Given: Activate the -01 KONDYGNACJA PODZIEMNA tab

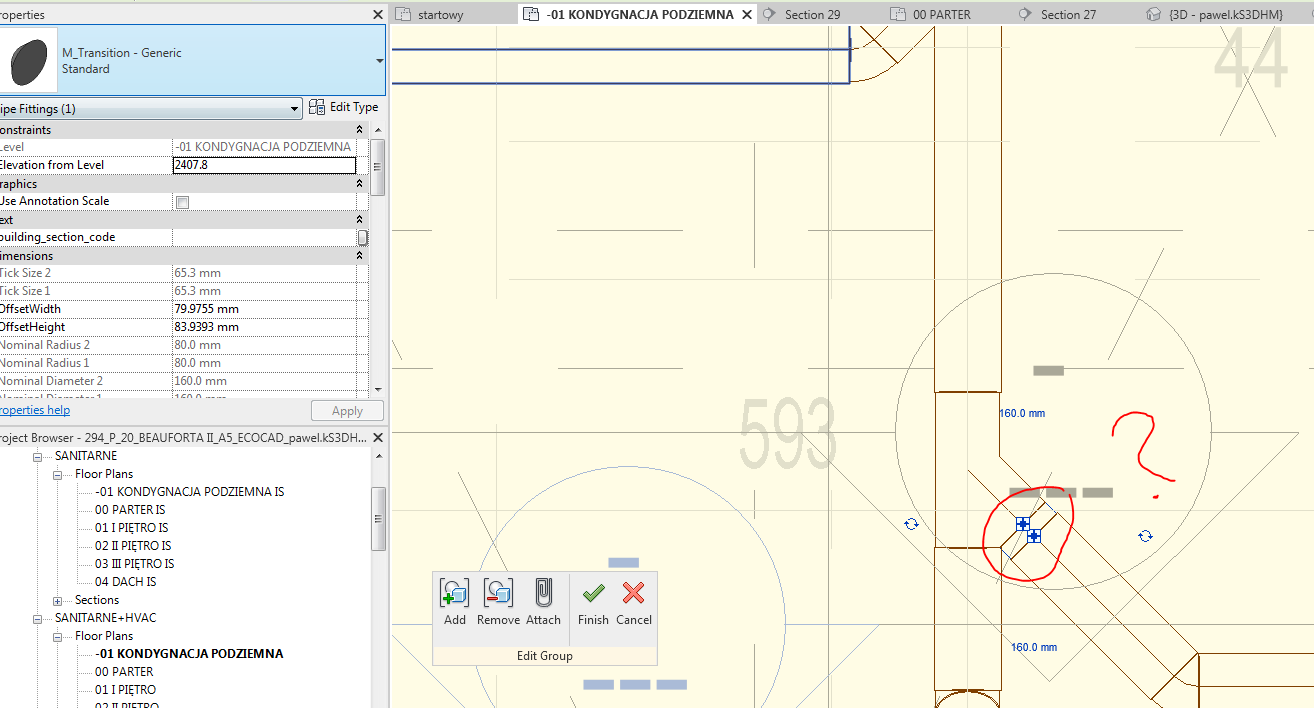Looking at the screenshot, I should (640, 15).
